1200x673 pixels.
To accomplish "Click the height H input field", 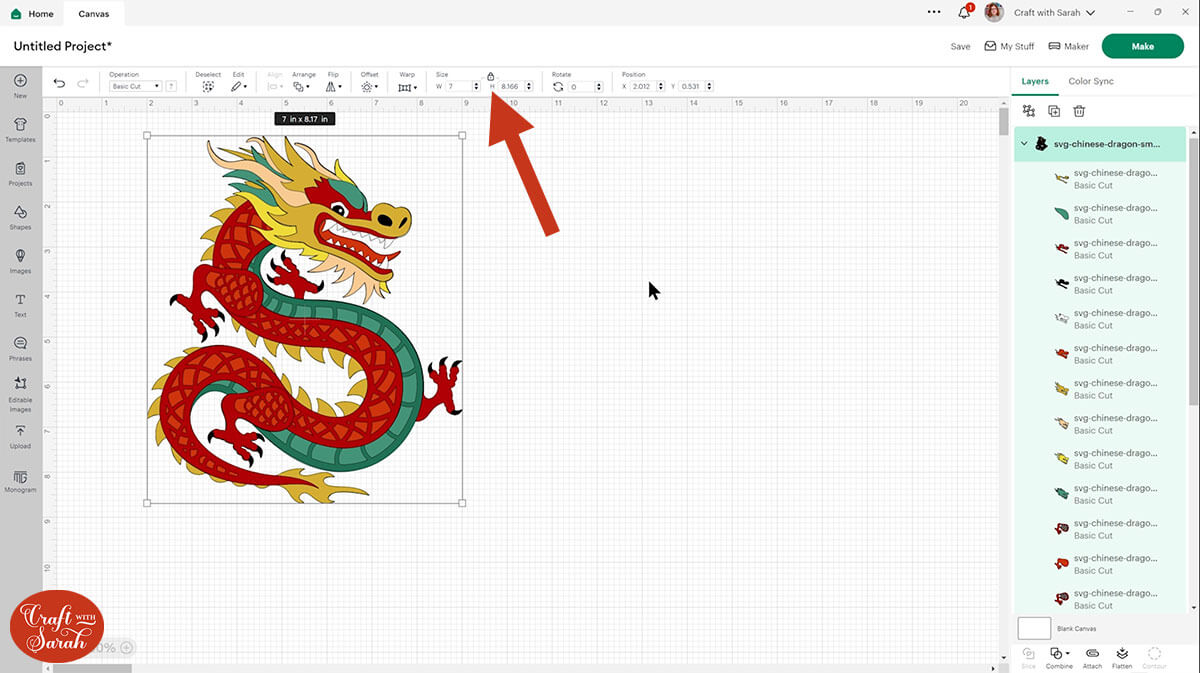I will coord(513,87).
